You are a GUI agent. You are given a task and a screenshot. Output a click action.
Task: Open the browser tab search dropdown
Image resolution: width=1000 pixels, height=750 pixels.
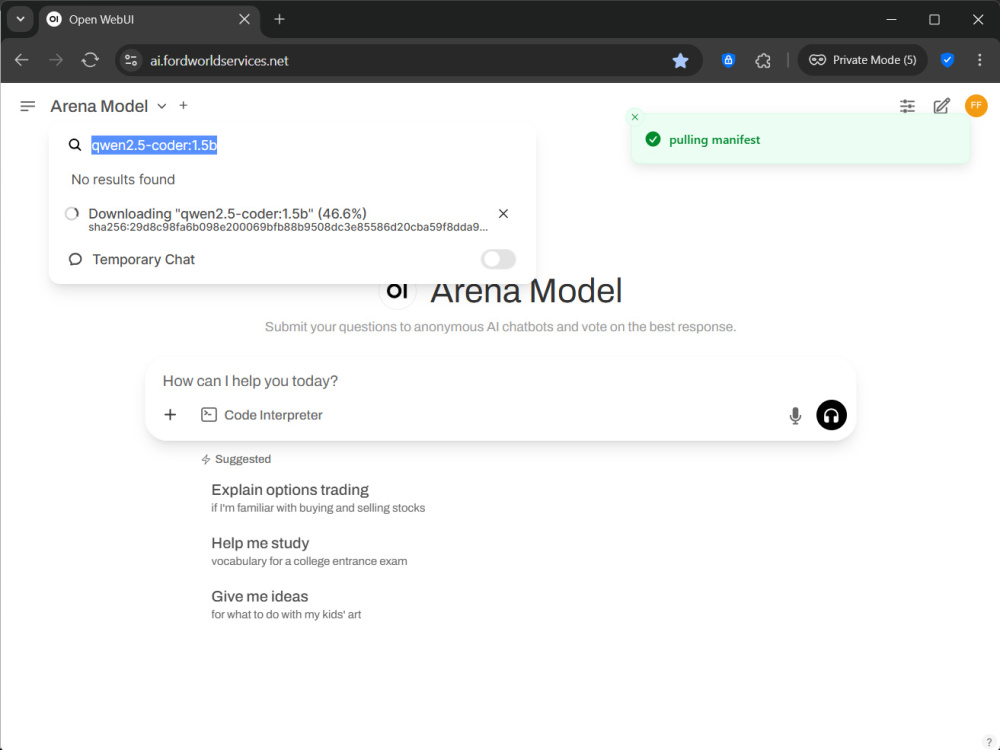coord(20,19)
